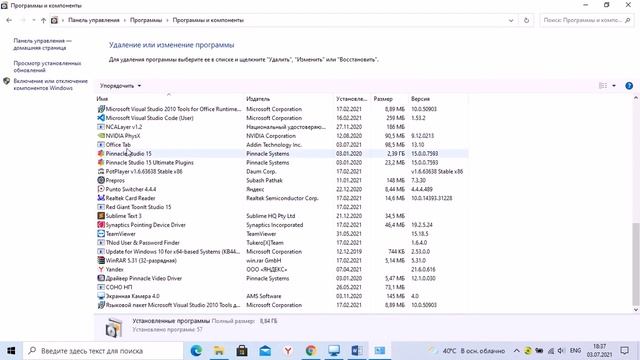
Task: Open the Mail app from the taskbar
Action: (x=265, y=351)
